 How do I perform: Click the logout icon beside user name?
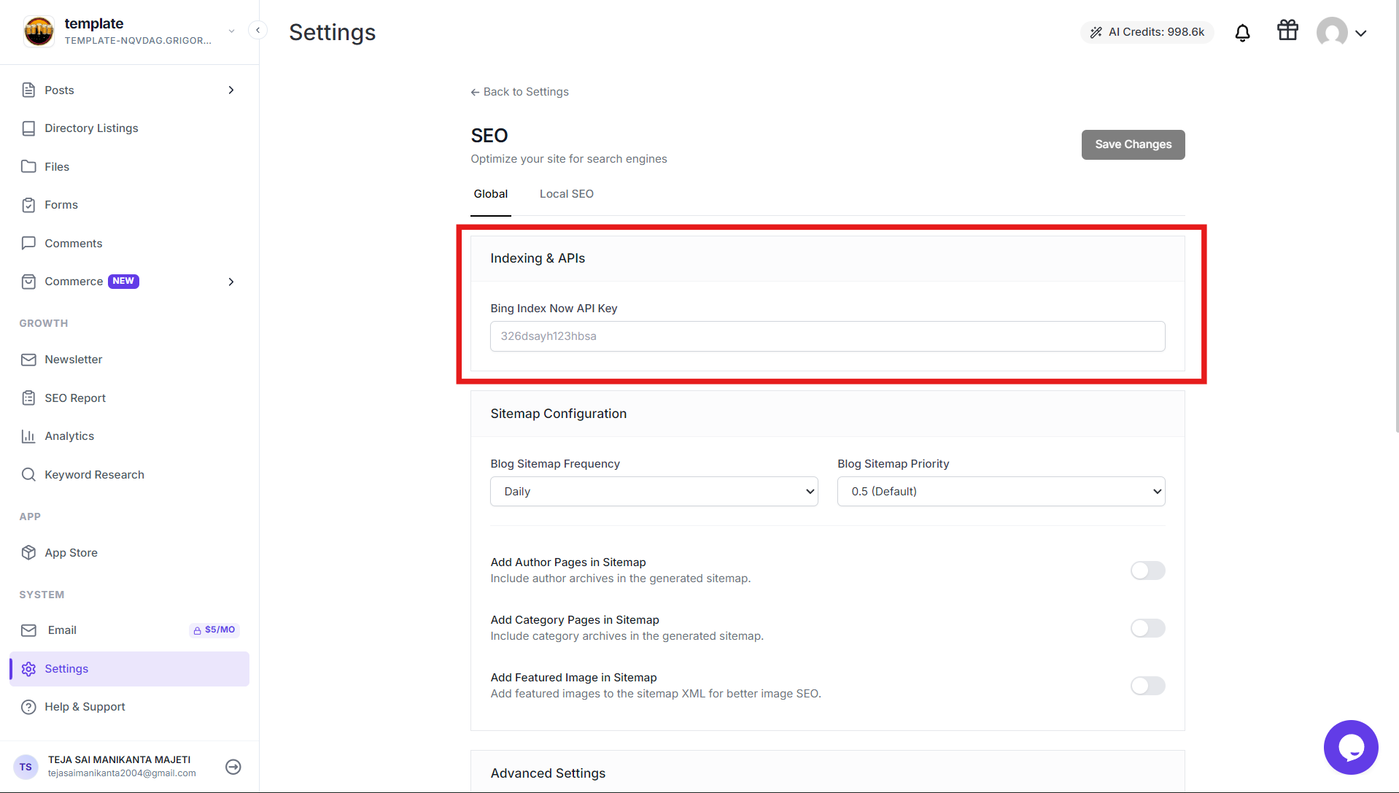coord(233,767)
